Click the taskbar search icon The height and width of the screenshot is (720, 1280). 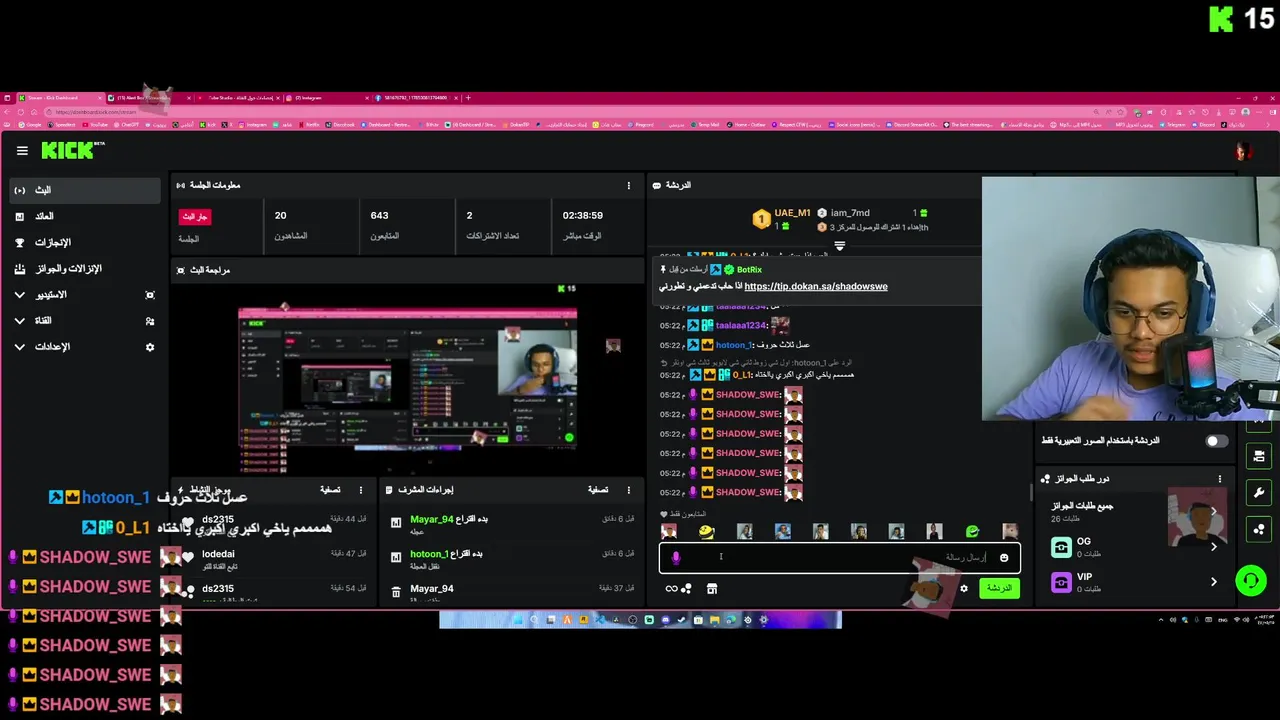(534, 620)
